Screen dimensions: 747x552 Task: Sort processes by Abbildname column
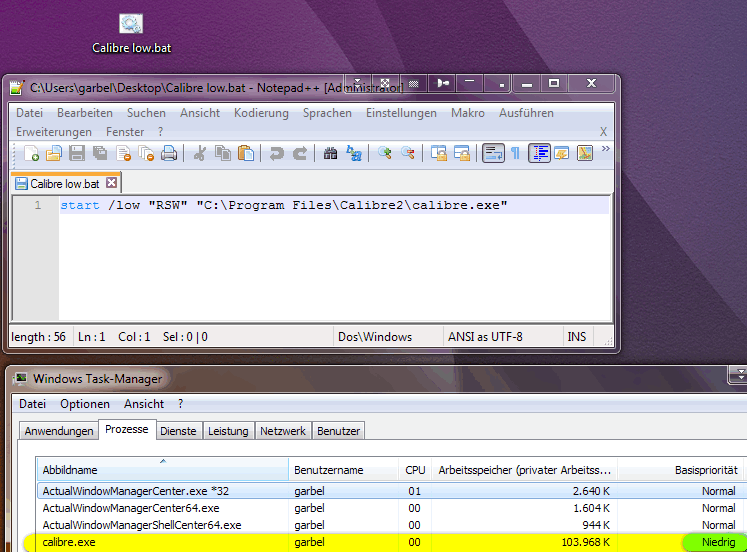click(x=162, y=470)
